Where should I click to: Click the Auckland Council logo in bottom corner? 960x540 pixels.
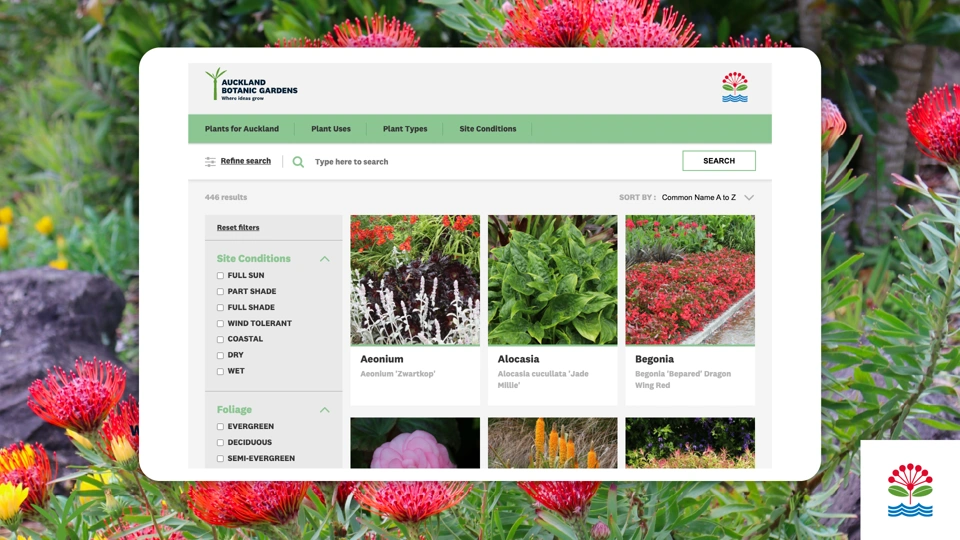click(x=910, y=490)
